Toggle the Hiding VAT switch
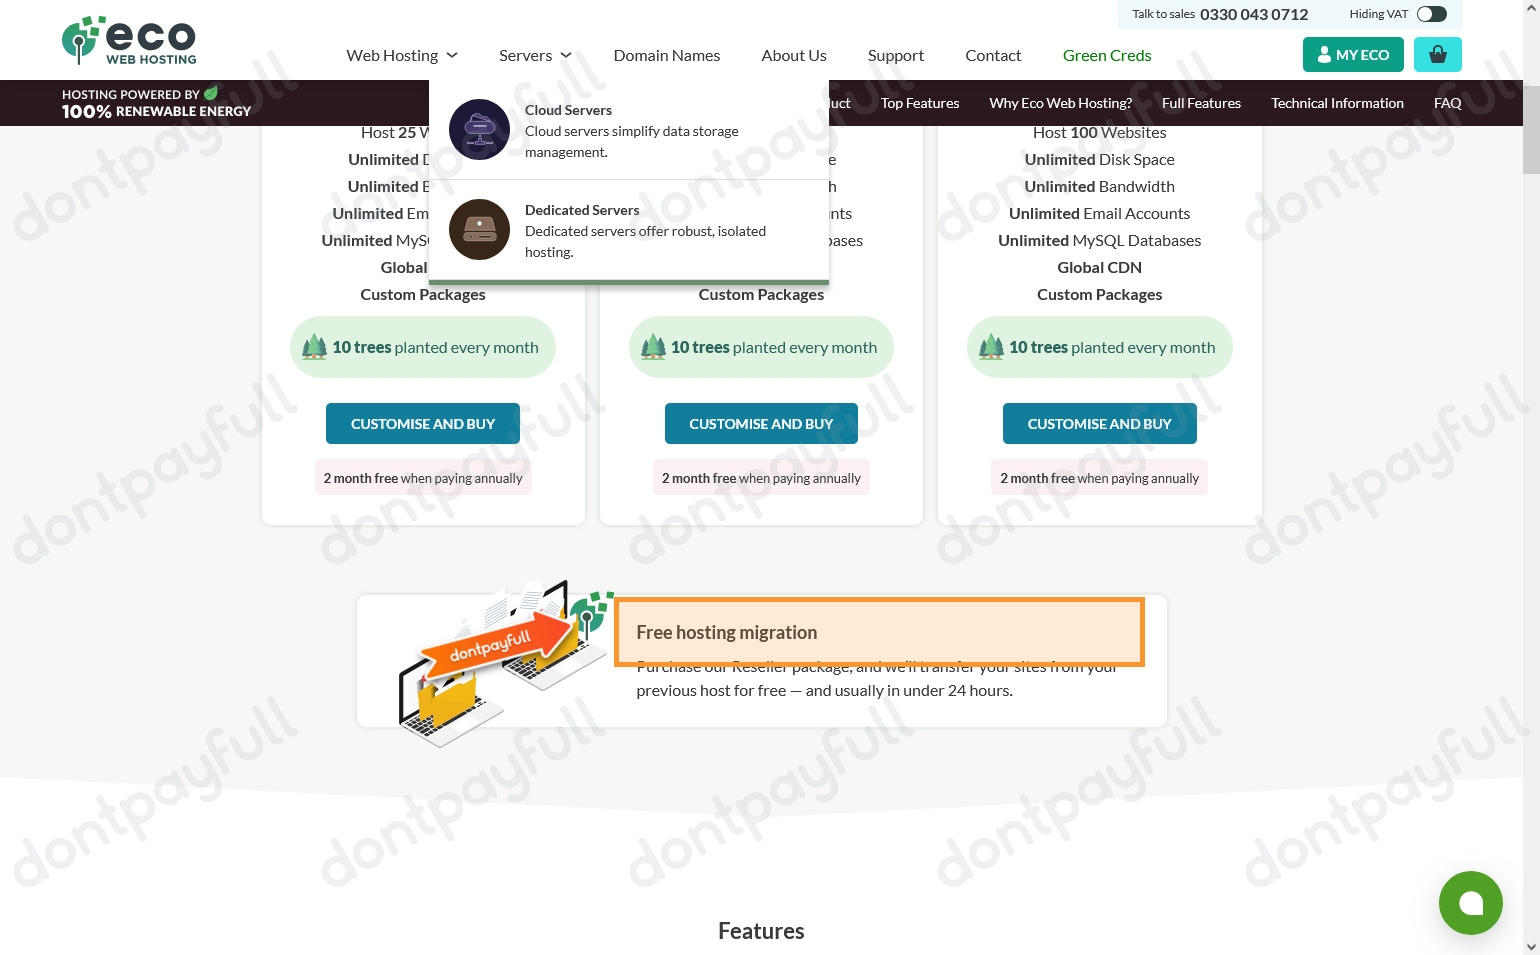The width and height of the screenshot is (1540, 955). 1431,14
